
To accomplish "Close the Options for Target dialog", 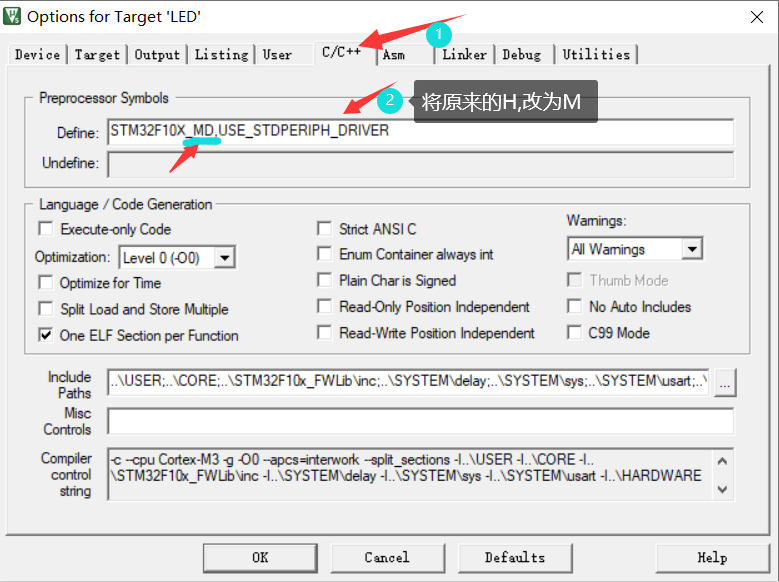I will 757,17.
